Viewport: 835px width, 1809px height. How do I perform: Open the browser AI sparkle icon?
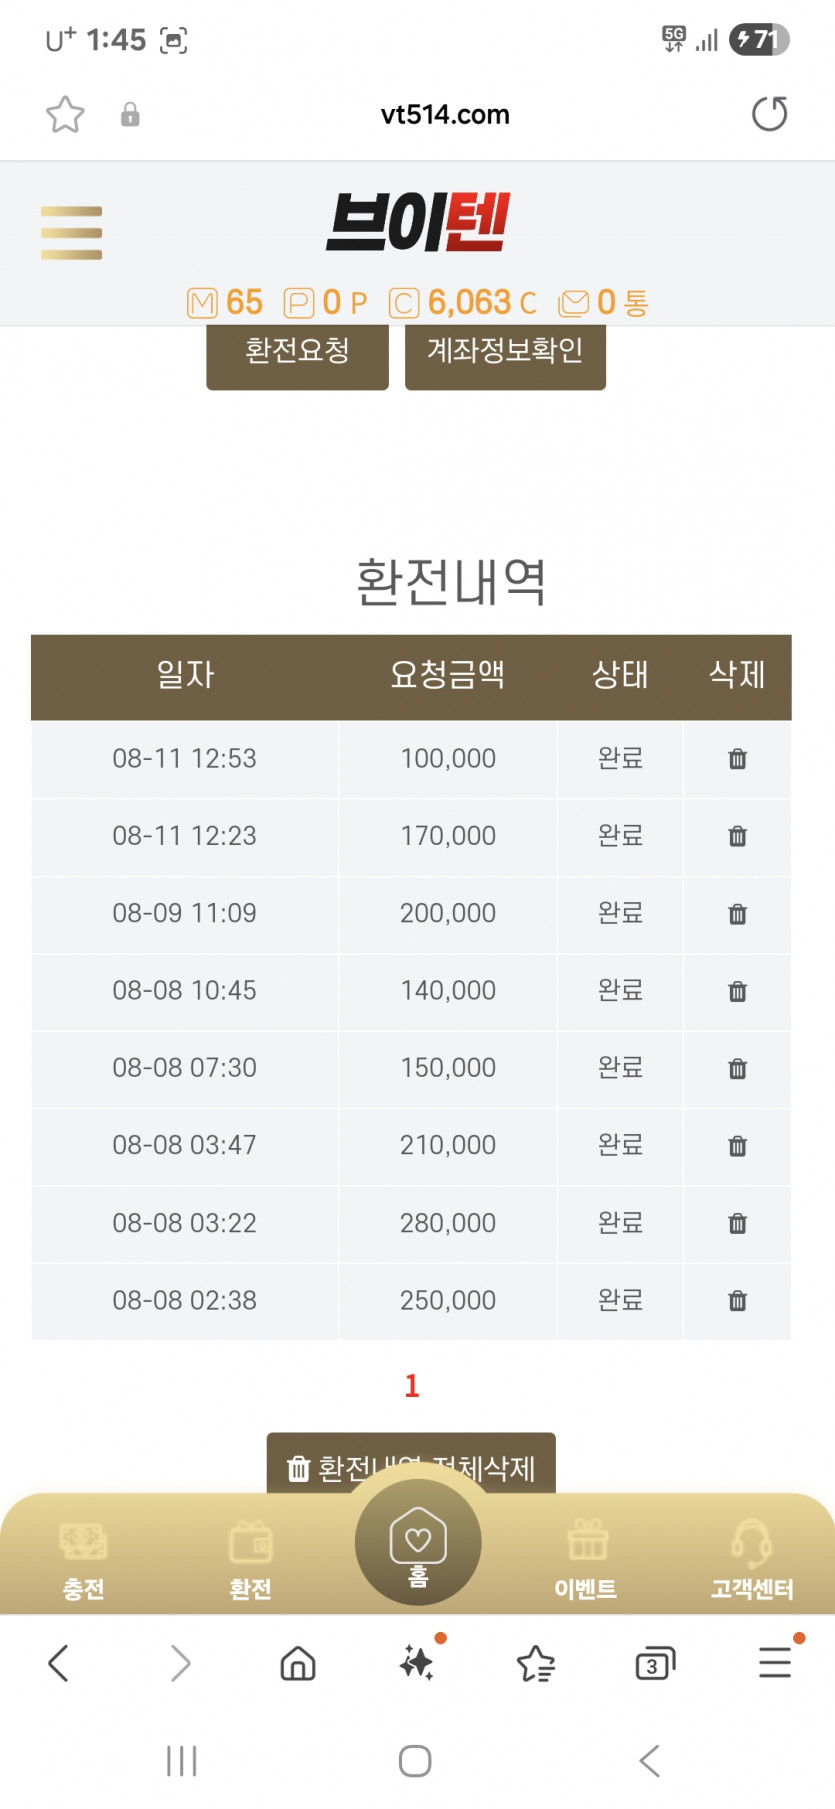[417, 1663]
